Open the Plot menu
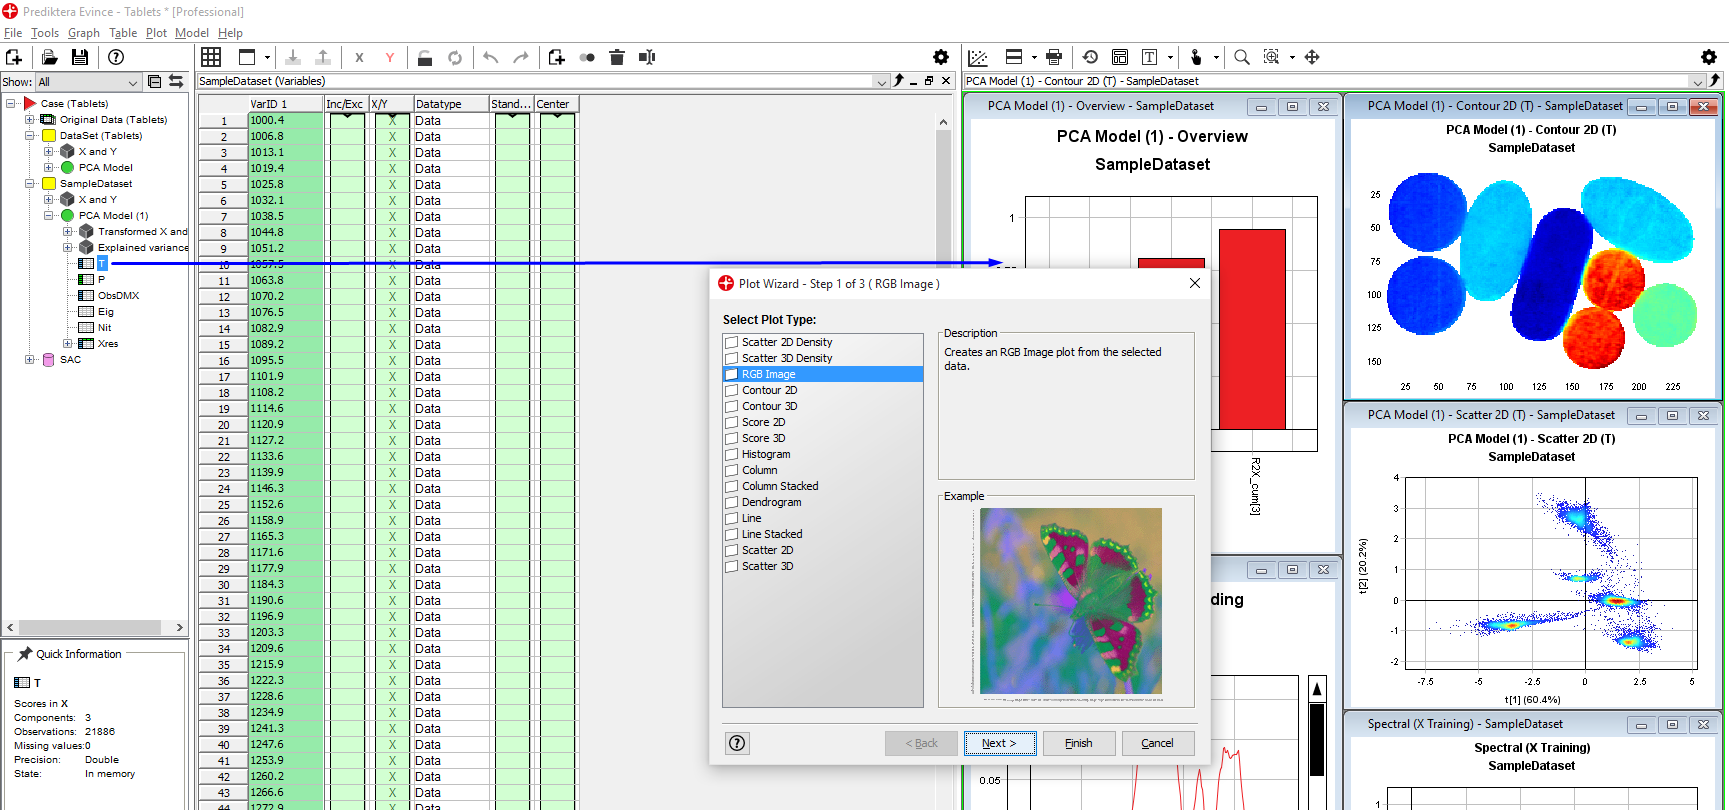The width and height of the screenshot is (1729, 810). click(156, 33)
